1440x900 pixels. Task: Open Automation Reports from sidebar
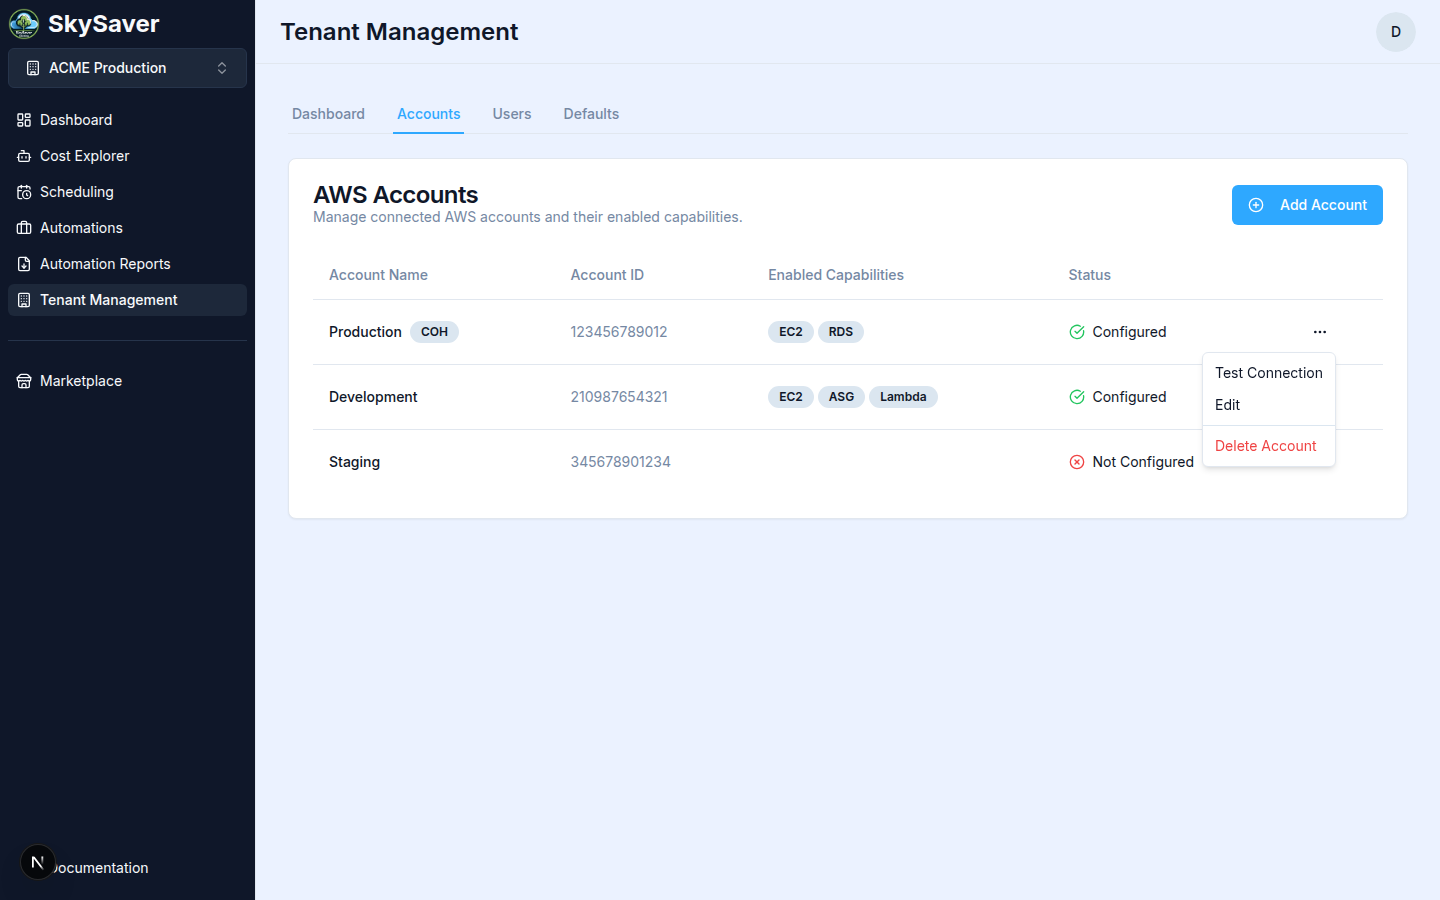[127, 264]
